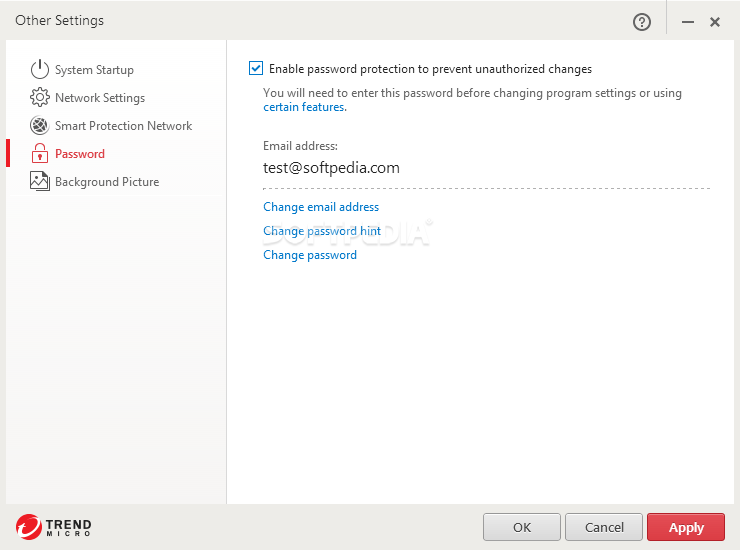The width and height of the screenshot is (740, 550).
Task: Click the red Apply button
Action: [x=686, y=527]
